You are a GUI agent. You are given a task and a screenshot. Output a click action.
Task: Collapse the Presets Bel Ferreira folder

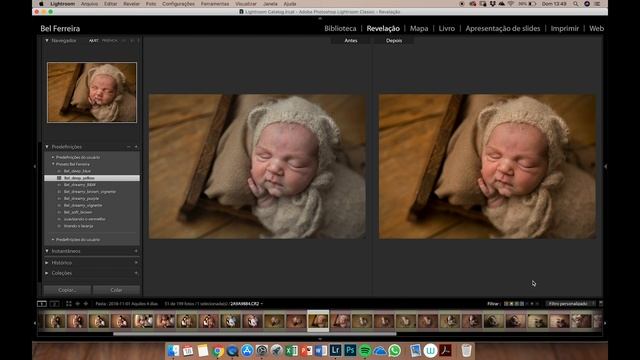(53, 164)
